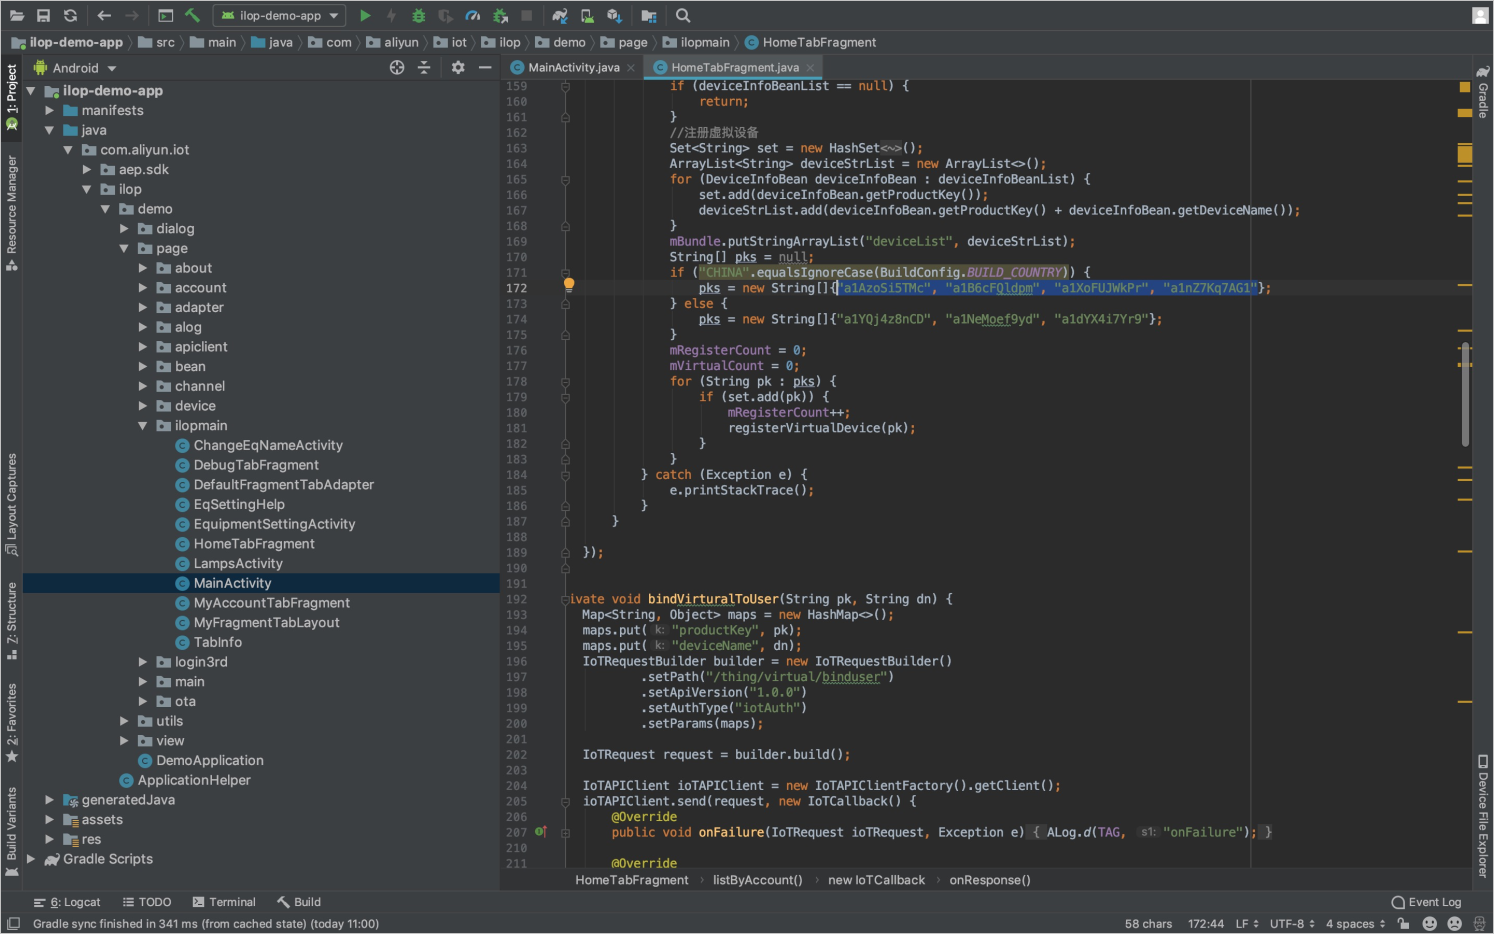Viewport: 1494px width, 934px height.
Task: Click the override gutter icon on line 207
Action: 540,832
